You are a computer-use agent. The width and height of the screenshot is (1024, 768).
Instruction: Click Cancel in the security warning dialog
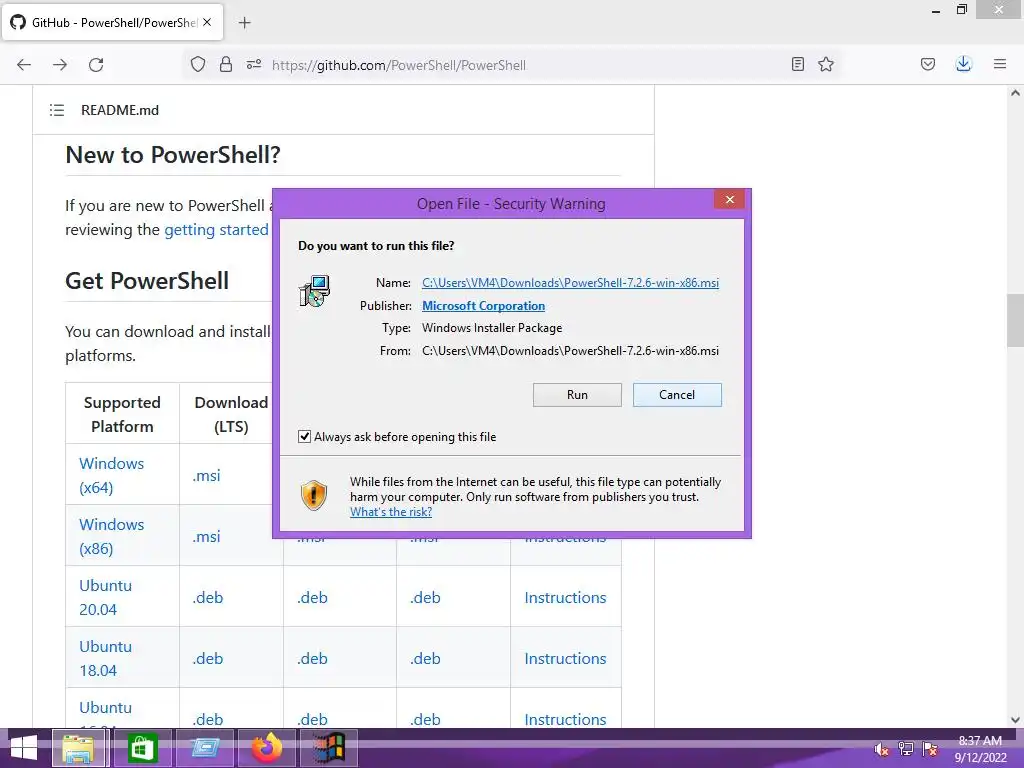tap(677, 394)
